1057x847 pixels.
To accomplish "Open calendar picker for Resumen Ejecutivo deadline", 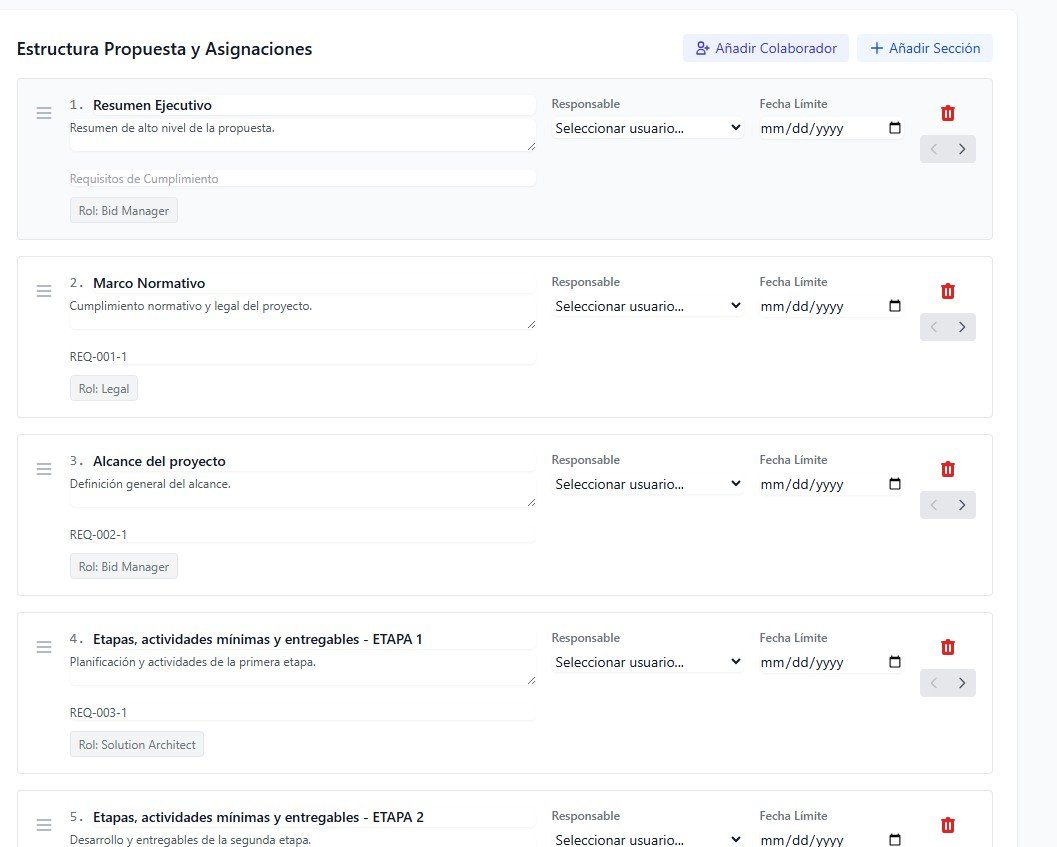I will tap(895, 128).
